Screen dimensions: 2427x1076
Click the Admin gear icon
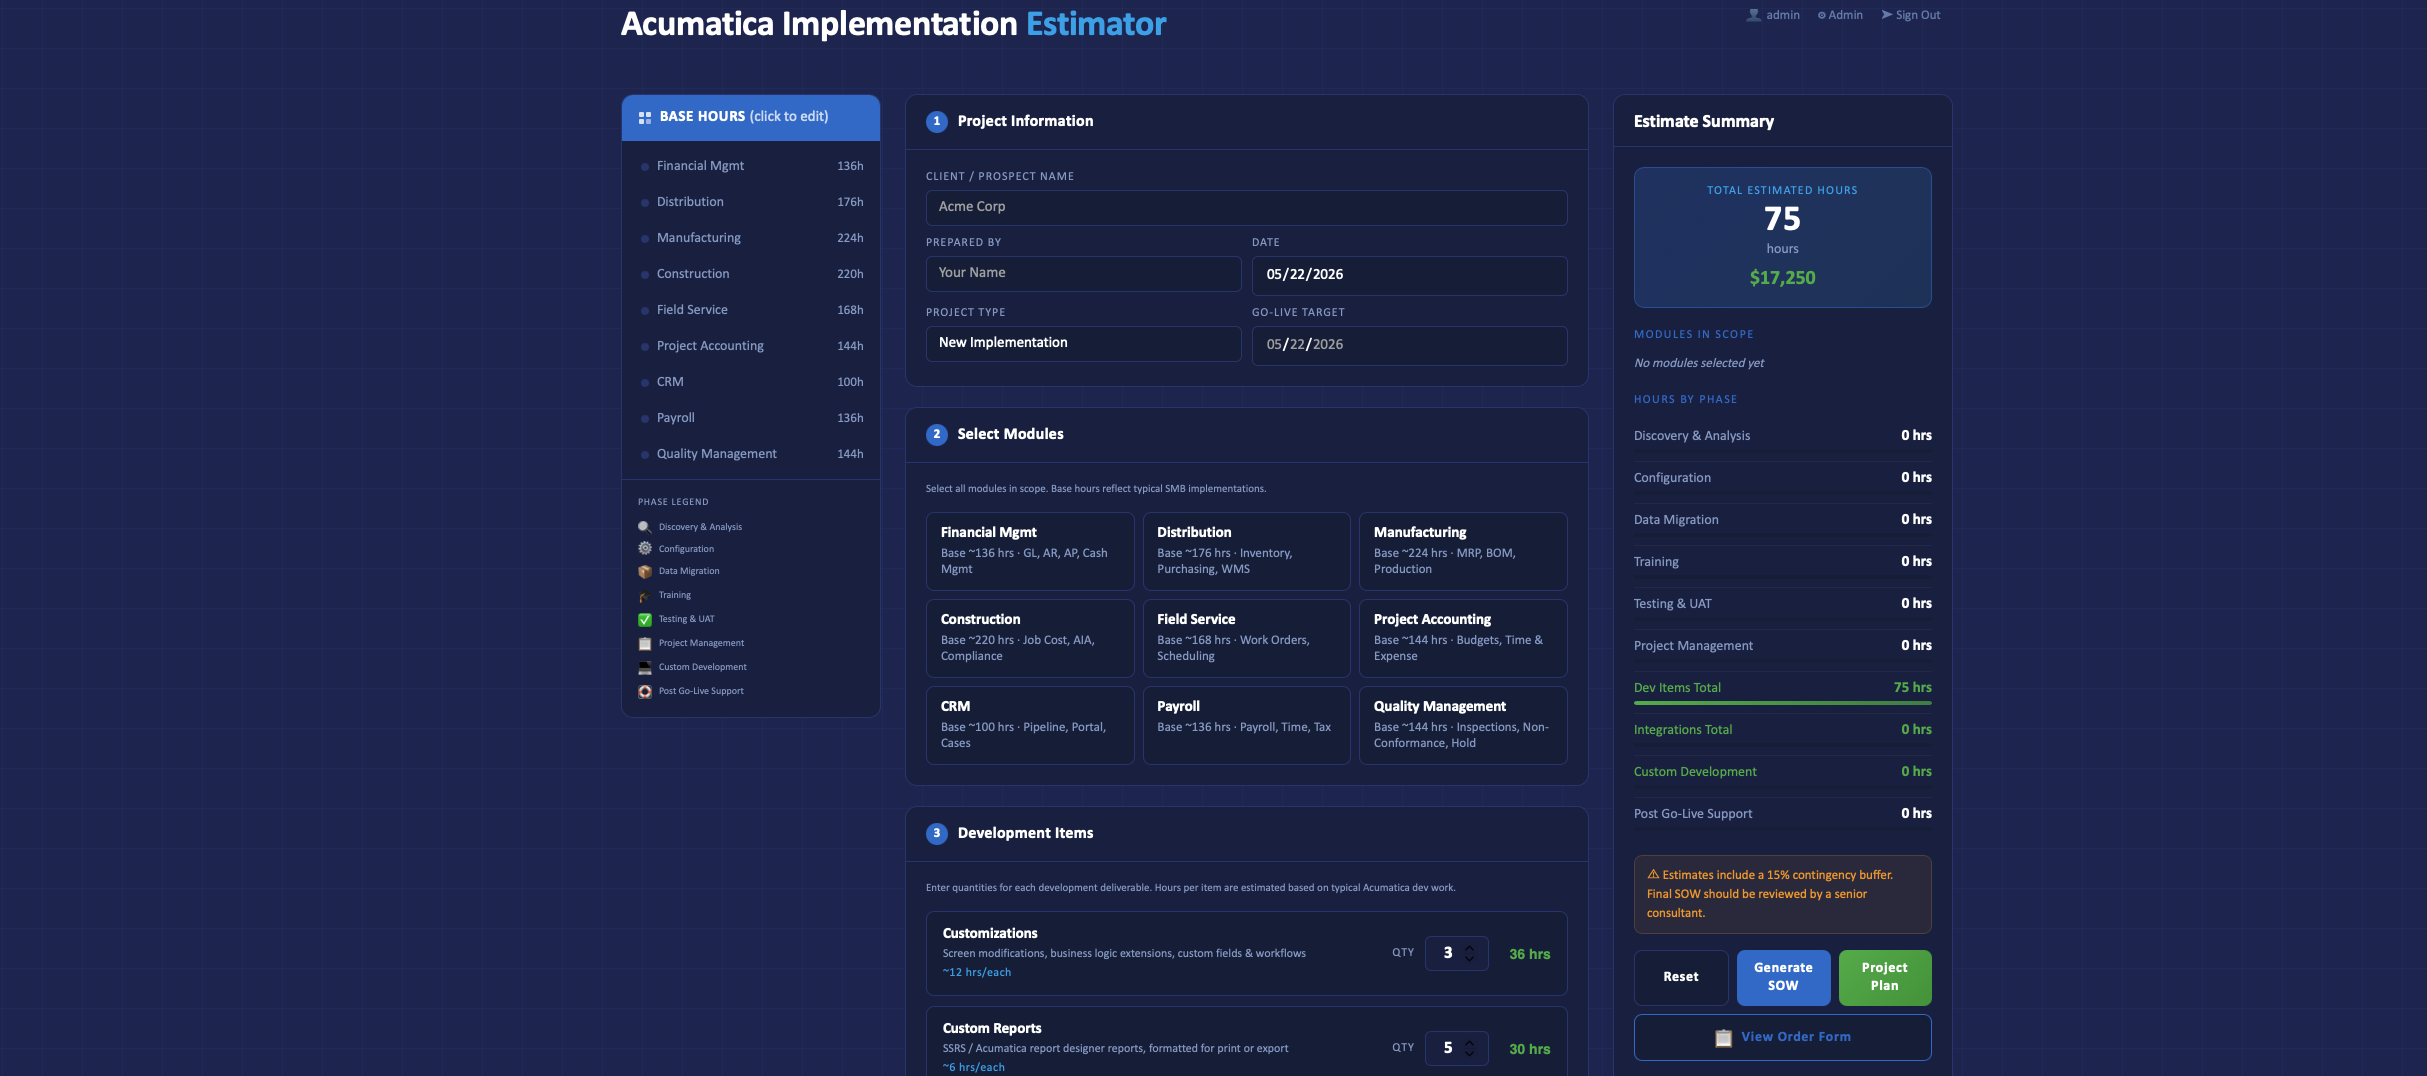[1822, 15]
